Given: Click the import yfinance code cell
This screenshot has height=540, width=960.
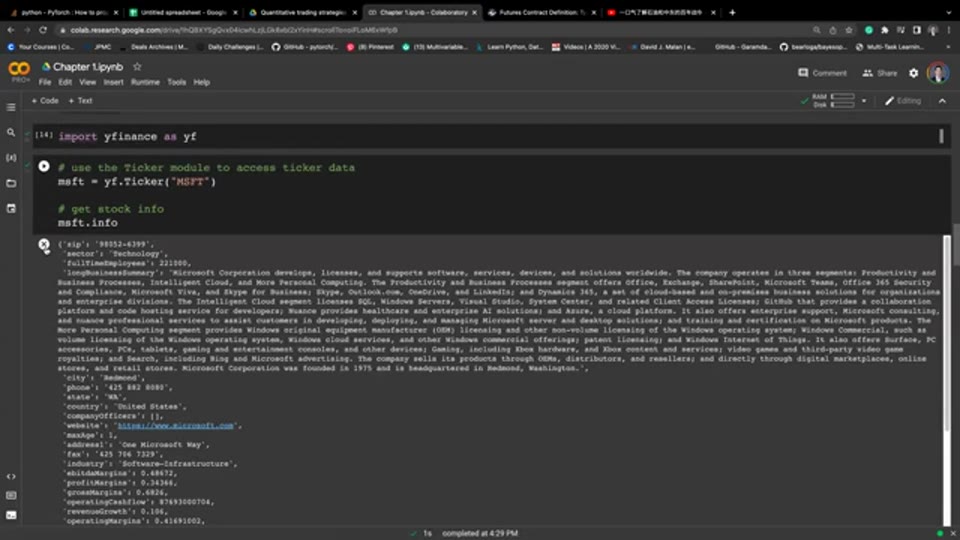Looking at the screenshot, I should (490, 136).
